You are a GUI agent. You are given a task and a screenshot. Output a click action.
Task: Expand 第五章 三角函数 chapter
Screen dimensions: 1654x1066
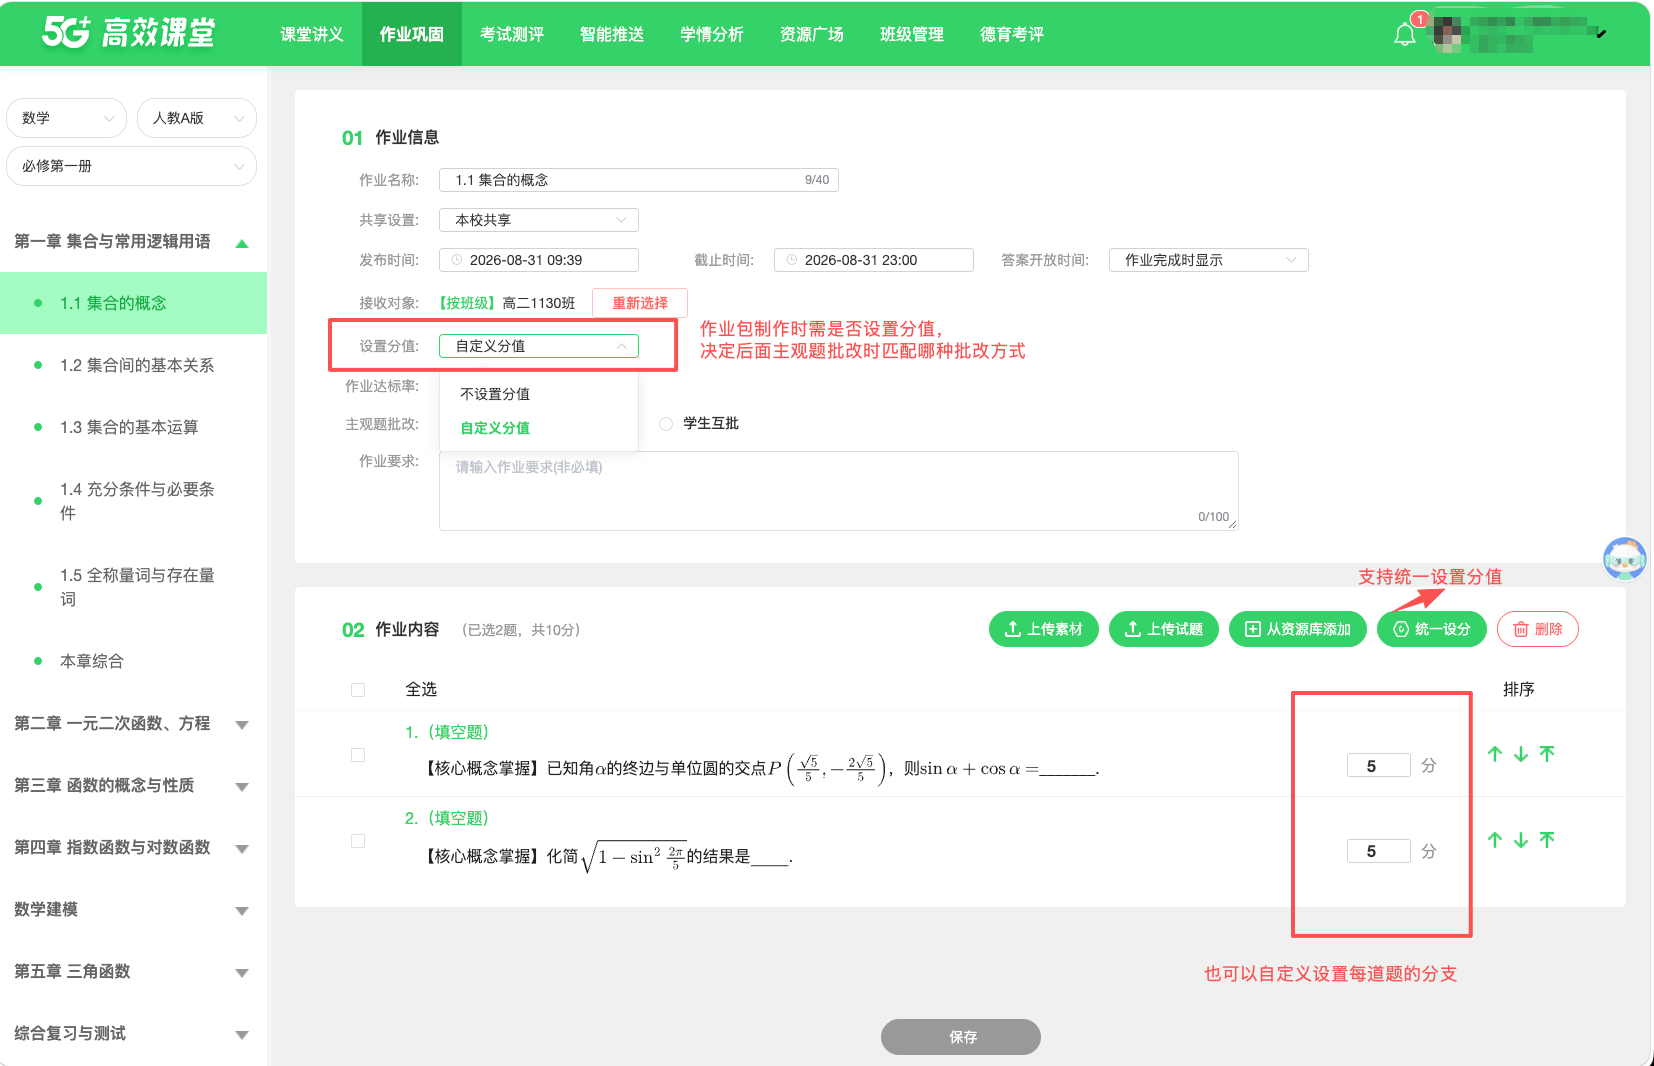click(x=242, y=973)
